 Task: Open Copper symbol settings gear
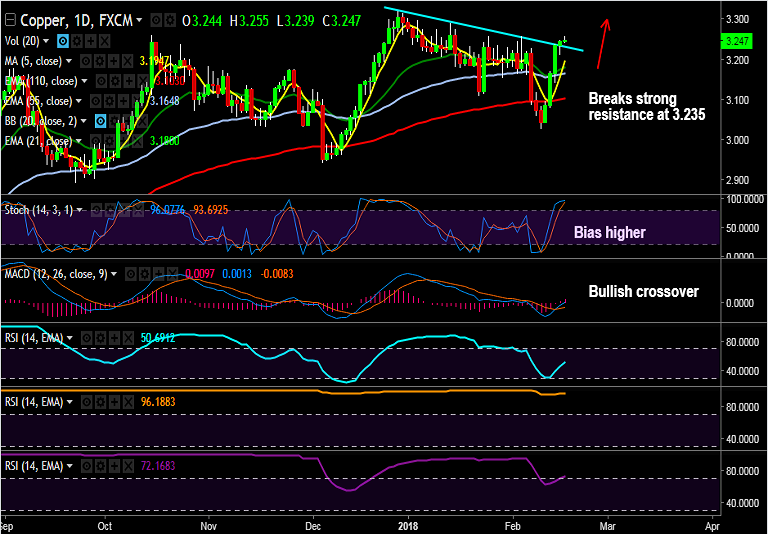[170, 20]
